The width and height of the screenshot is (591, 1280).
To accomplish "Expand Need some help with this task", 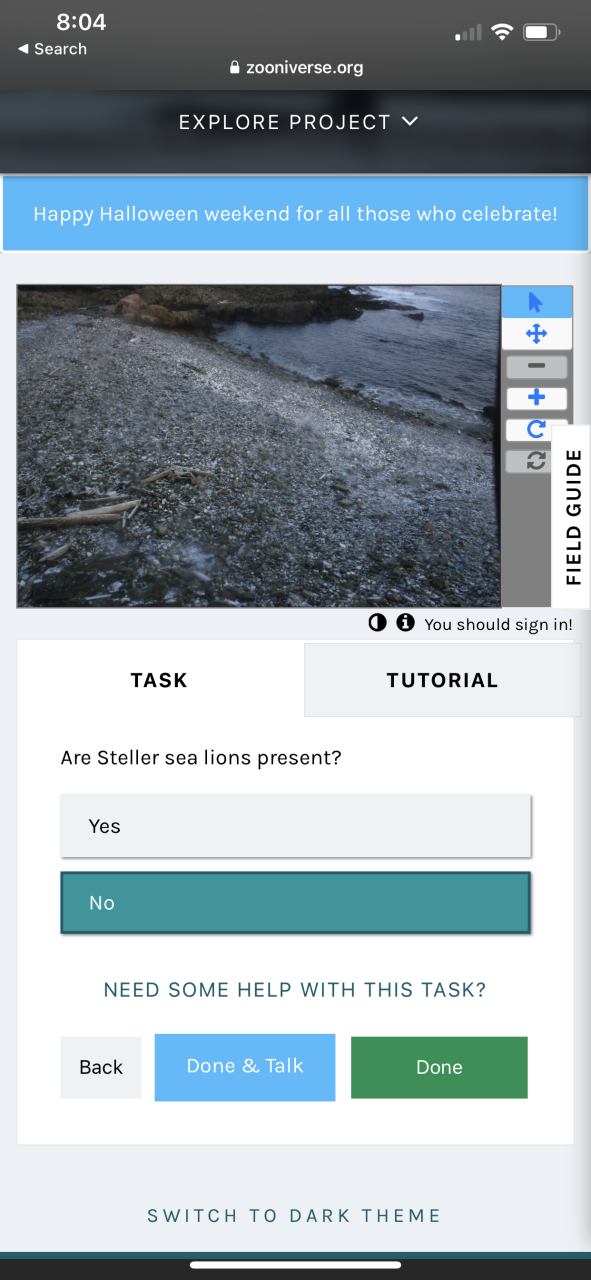I will 295,990.
